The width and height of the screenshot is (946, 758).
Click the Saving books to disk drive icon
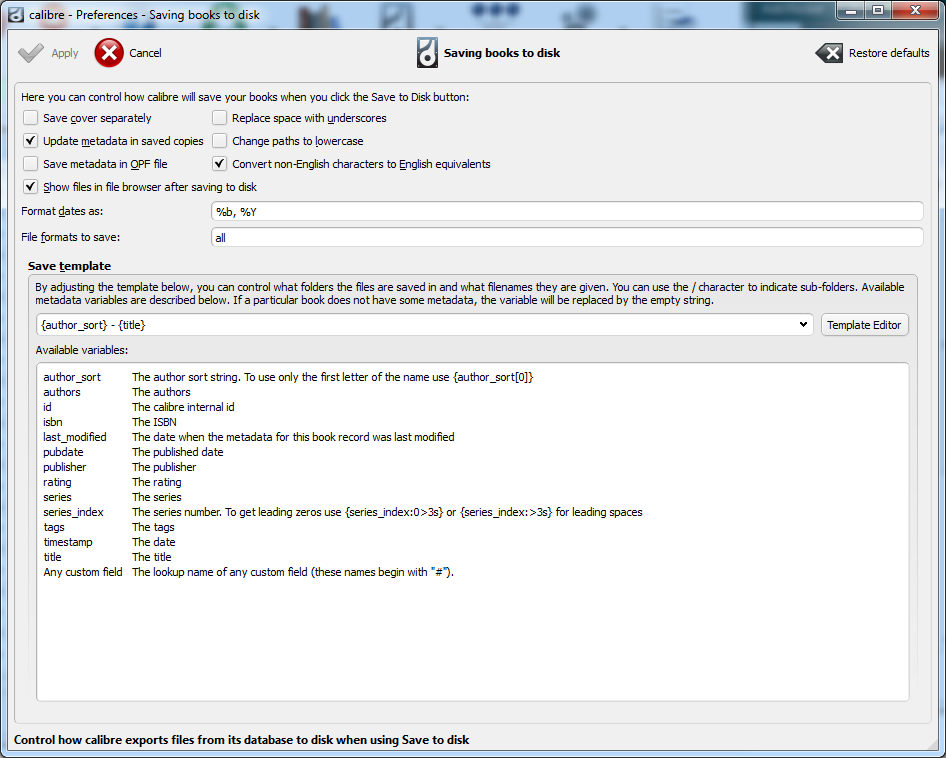tap(427, 53)
